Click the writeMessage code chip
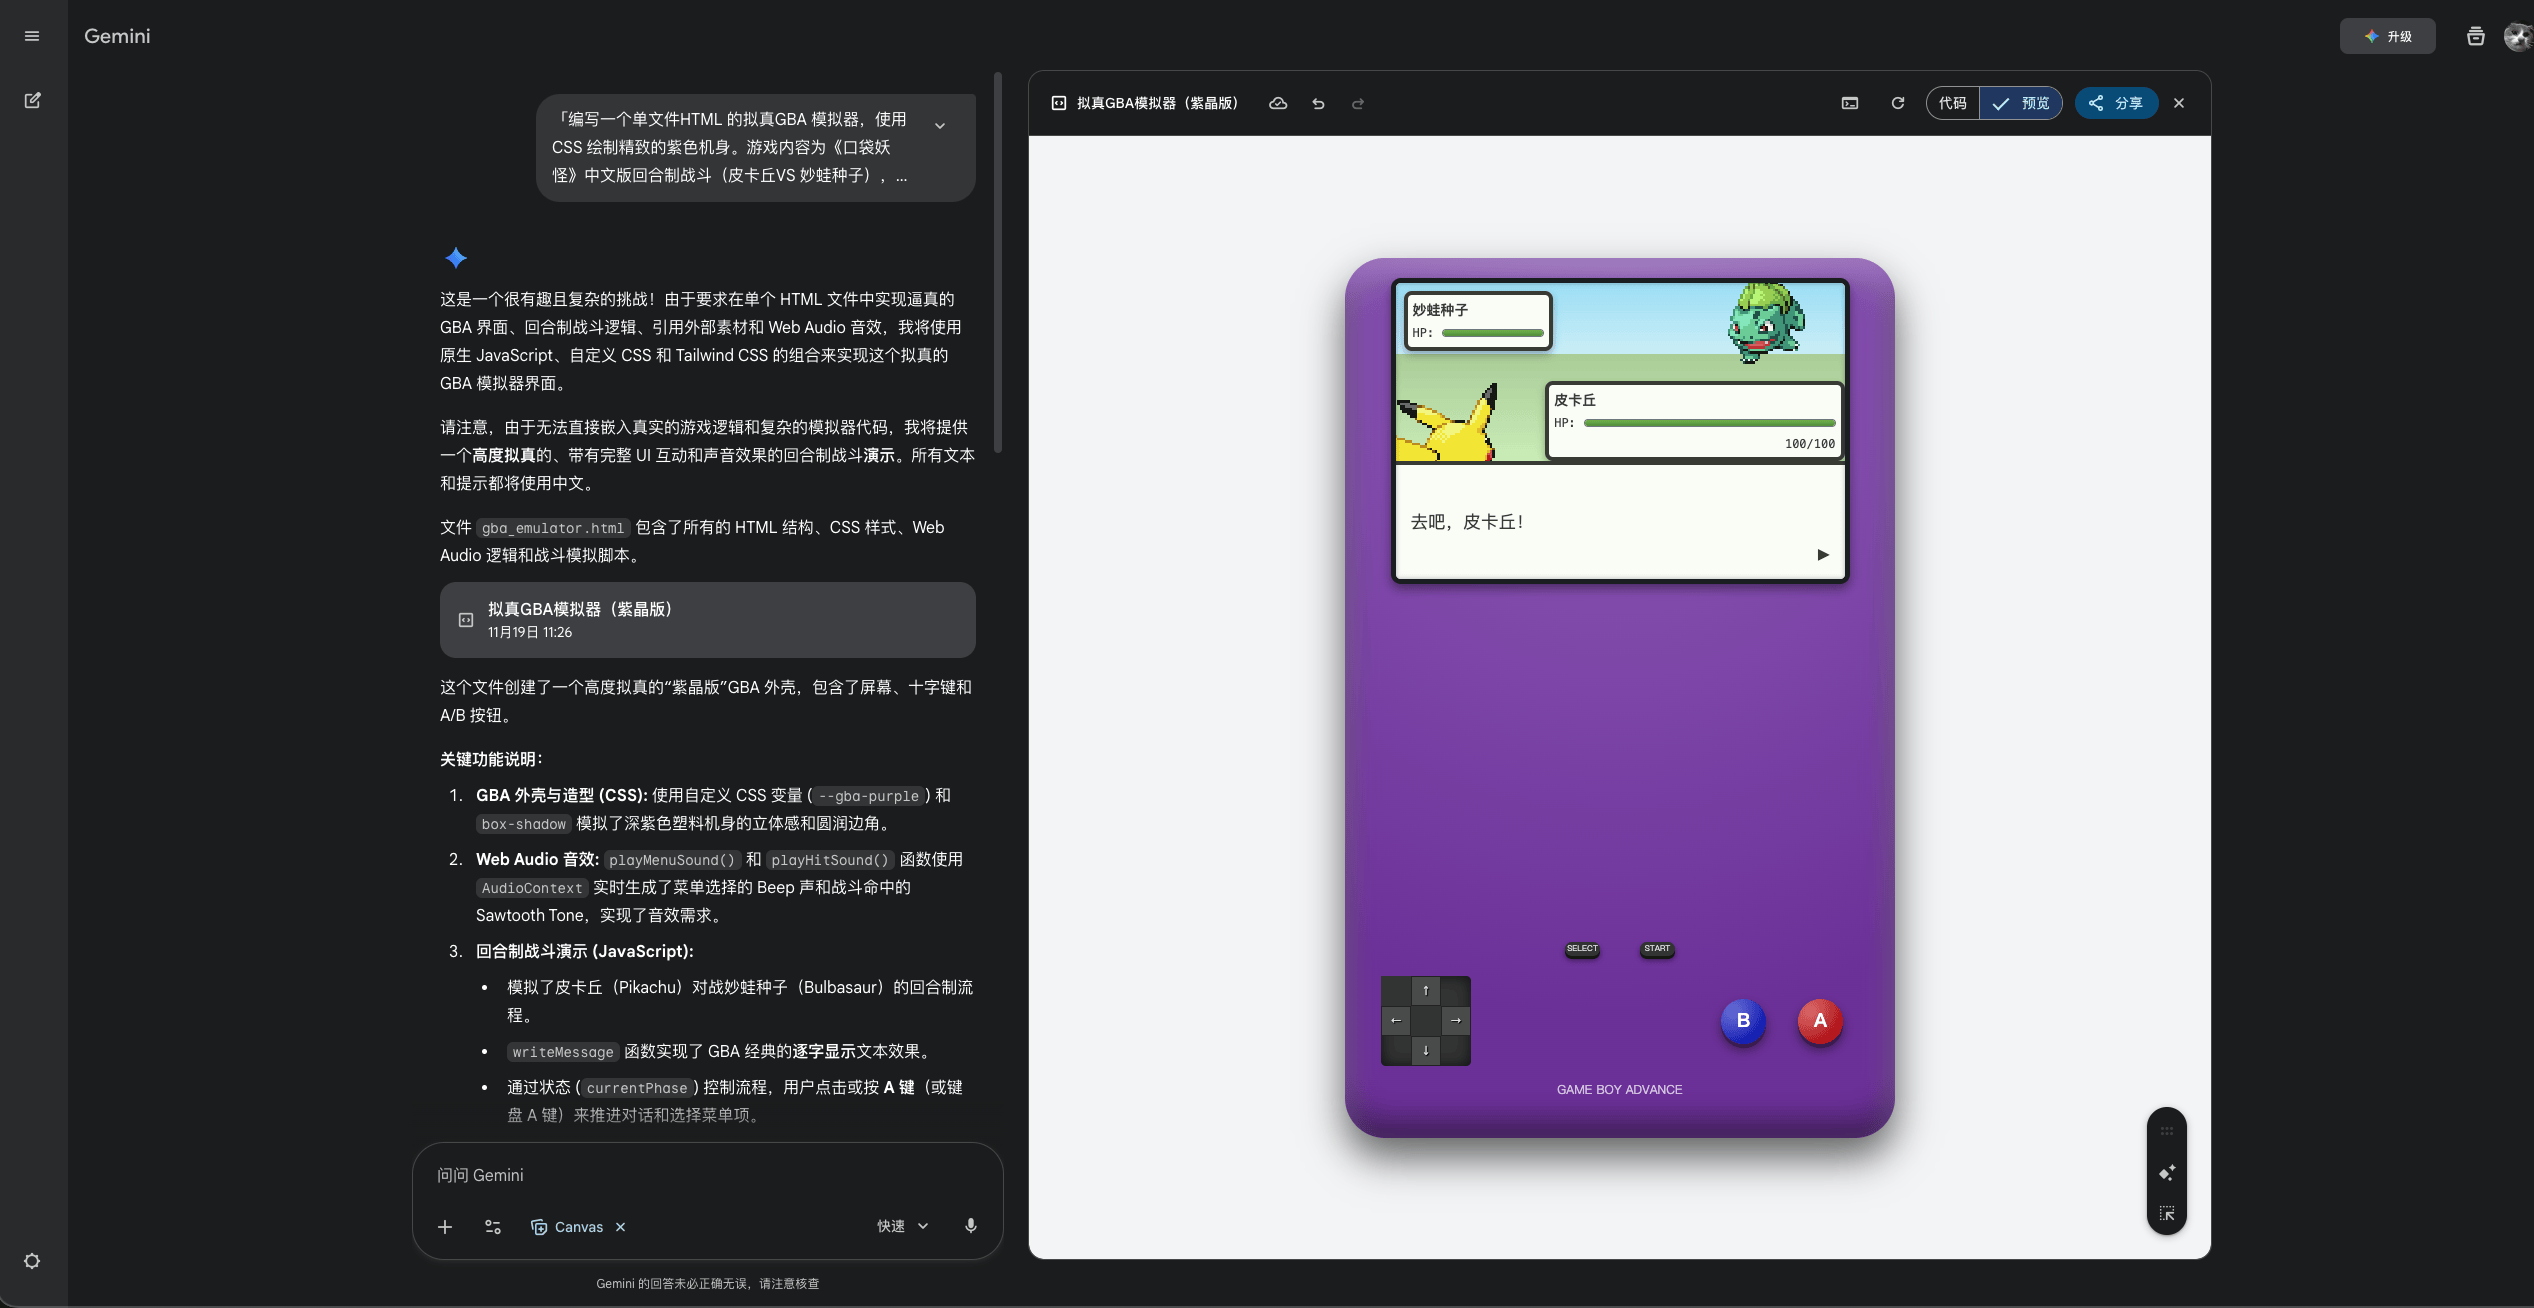The width and height of the screenshot is (2534, 1308). (x=563, y=1052)
